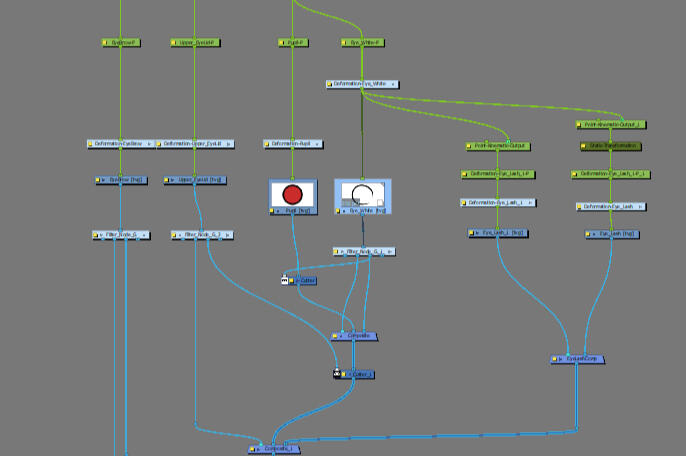Screen dimensions: 686x456
Task: Click the Cutter_1 node's inverted icon
Action: click(x=338, y=374)
